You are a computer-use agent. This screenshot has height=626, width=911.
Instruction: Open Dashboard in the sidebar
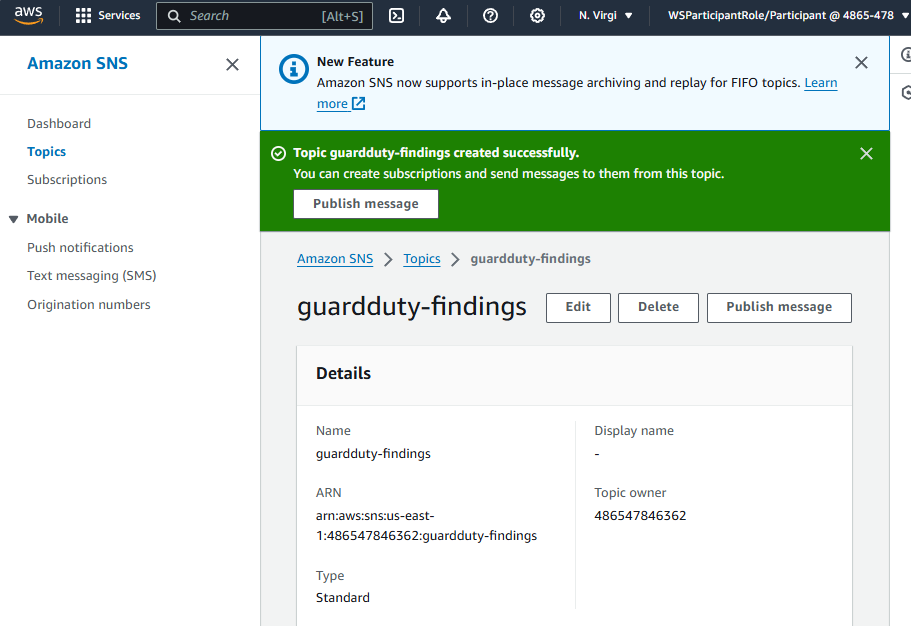[59, 124]
